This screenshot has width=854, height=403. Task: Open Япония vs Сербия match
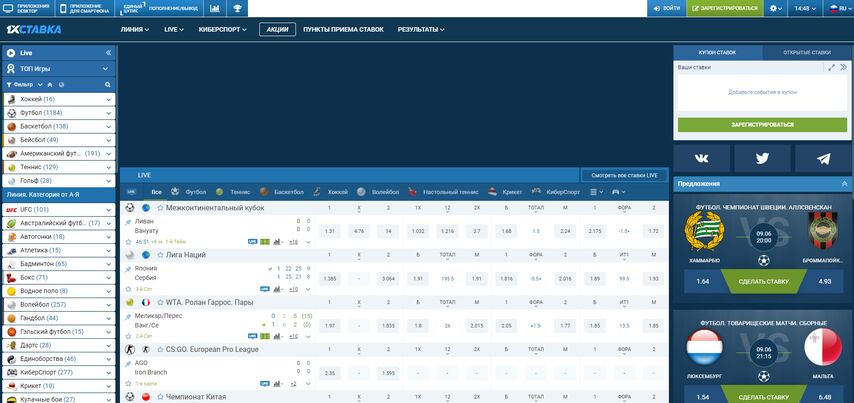pyautogui.click(x=146, y=273)
